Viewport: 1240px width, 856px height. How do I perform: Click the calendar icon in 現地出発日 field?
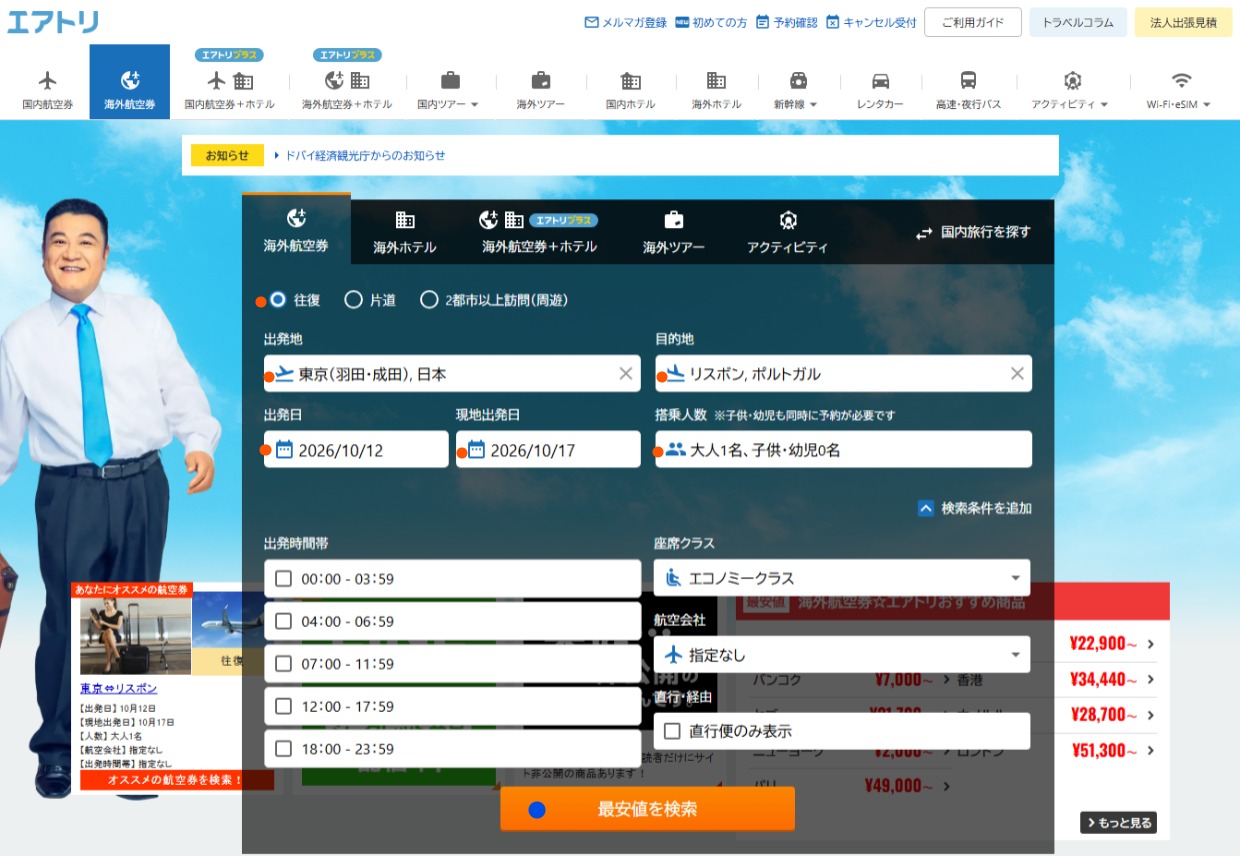pyautogui.click(x=476, y=450)
